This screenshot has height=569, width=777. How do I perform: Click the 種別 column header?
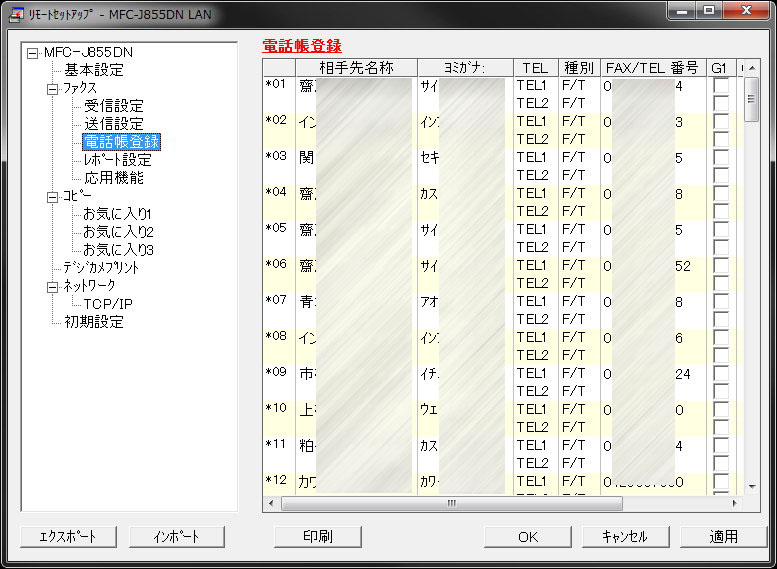(579, 68)
